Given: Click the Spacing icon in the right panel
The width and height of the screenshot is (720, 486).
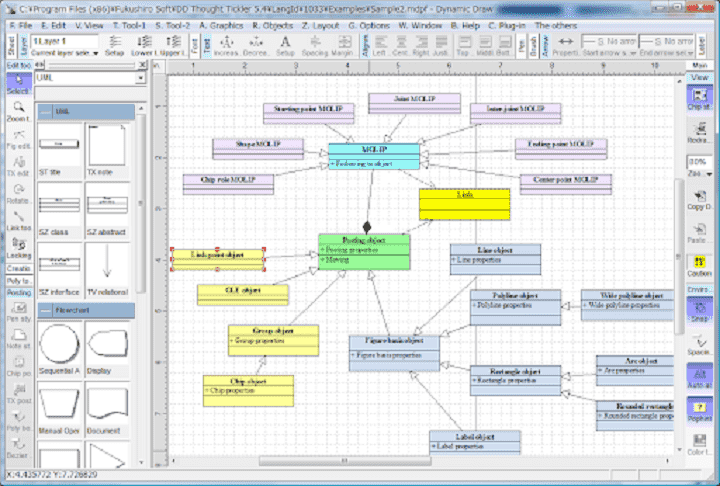Looking at the screenshot, I should coord(699,345).
